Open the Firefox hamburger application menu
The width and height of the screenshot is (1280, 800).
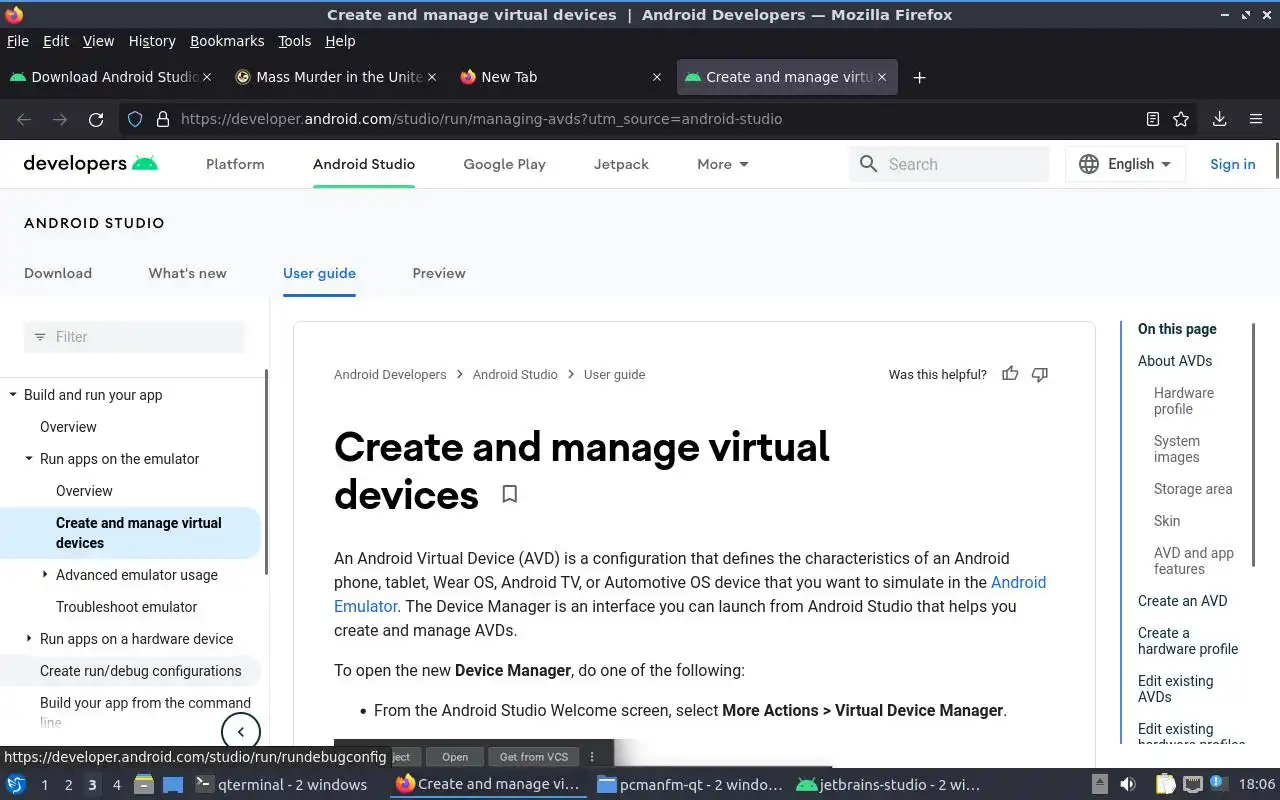tap(1256, 119)
